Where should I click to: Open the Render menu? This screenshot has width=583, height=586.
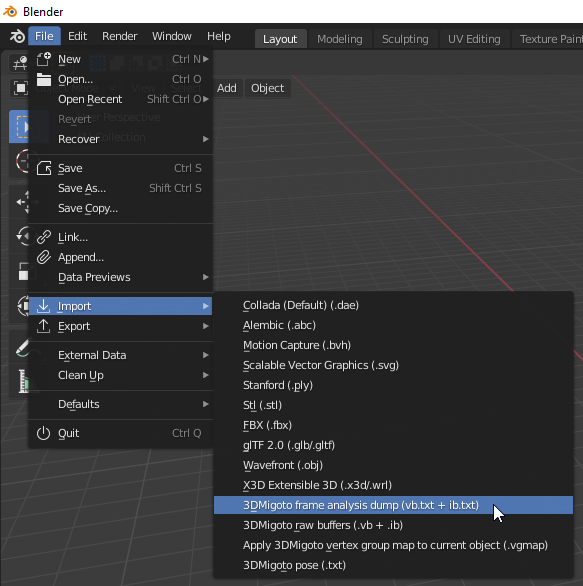pyautogui.click(x=120, y=36)
